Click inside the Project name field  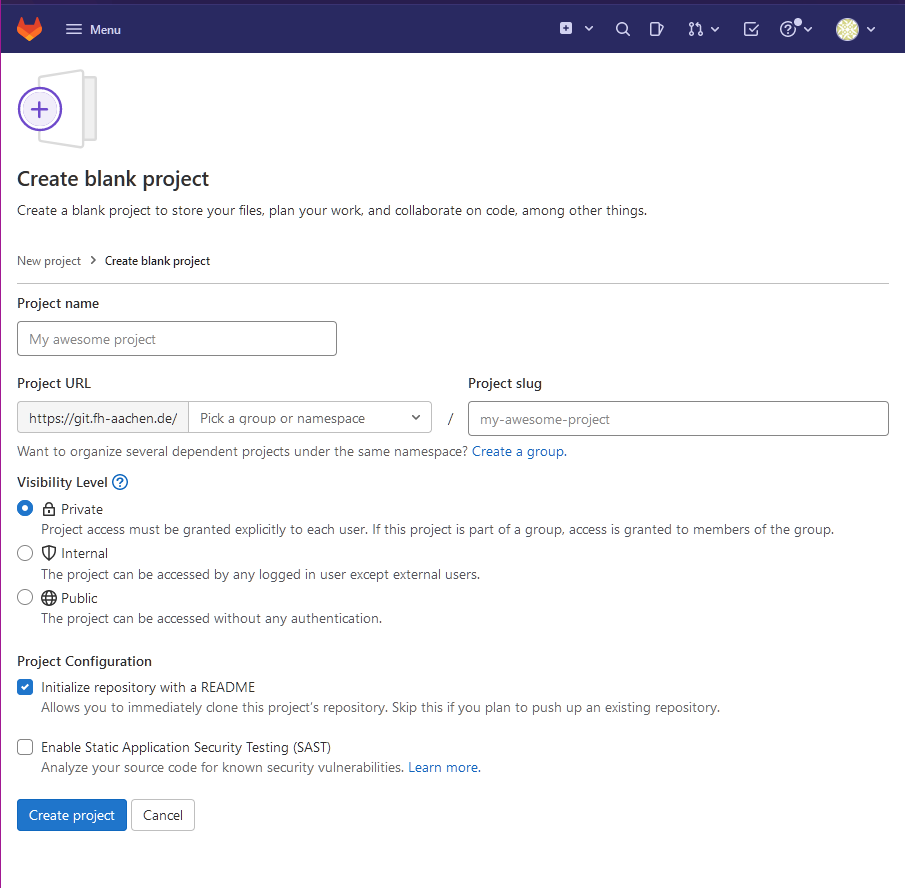[x=176, y=338]
